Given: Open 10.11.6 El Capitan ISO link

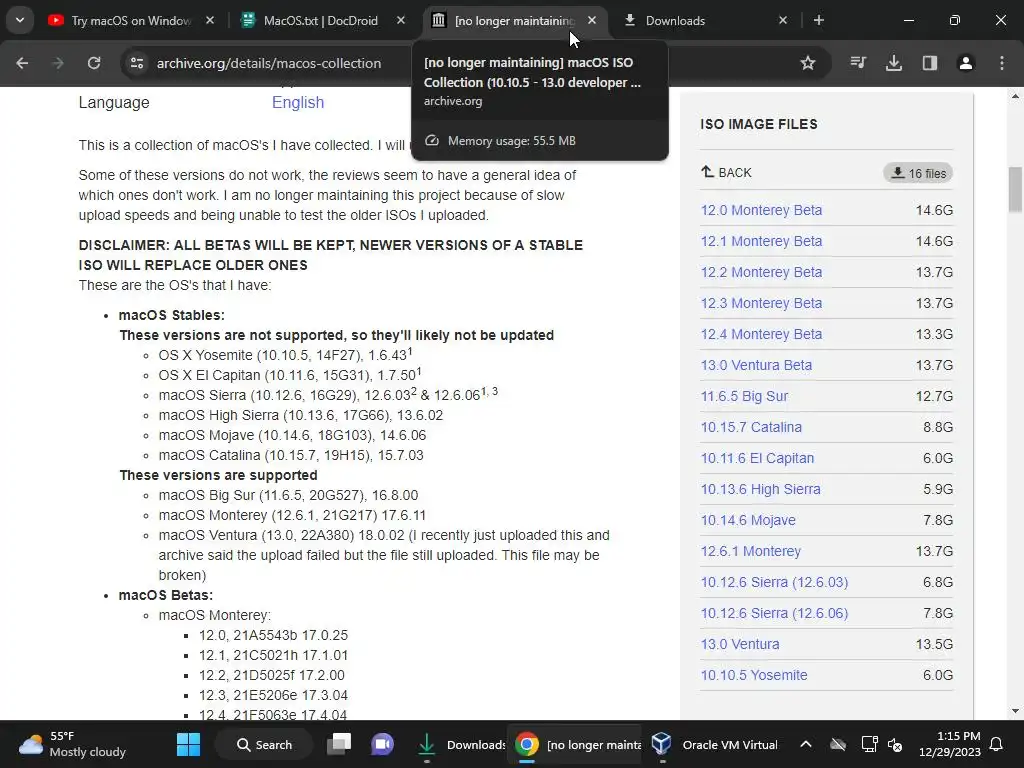Looking at the screenshot, I should [757, 458].
